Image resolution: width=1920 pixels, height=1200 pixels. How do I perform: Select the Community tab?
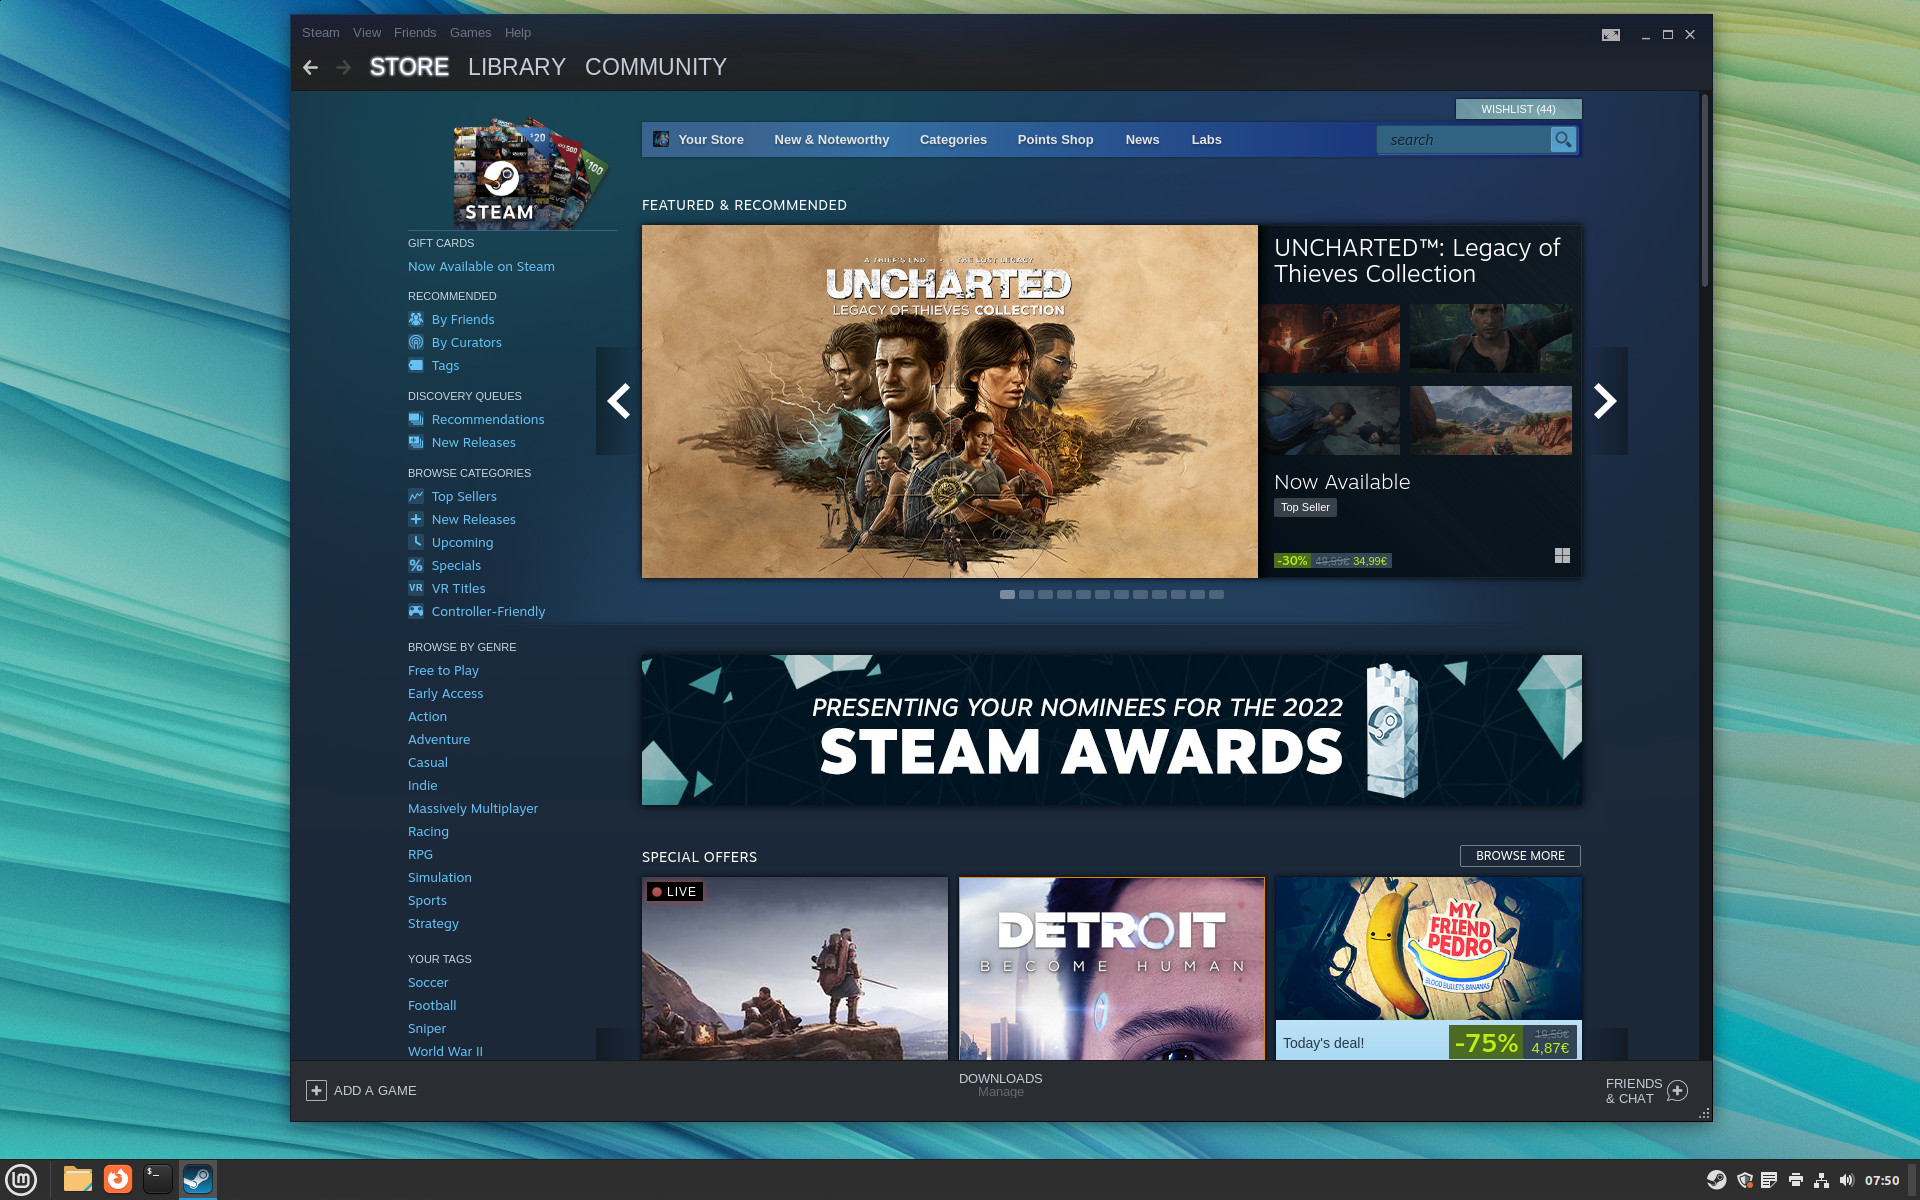click(x=657, y=66)
